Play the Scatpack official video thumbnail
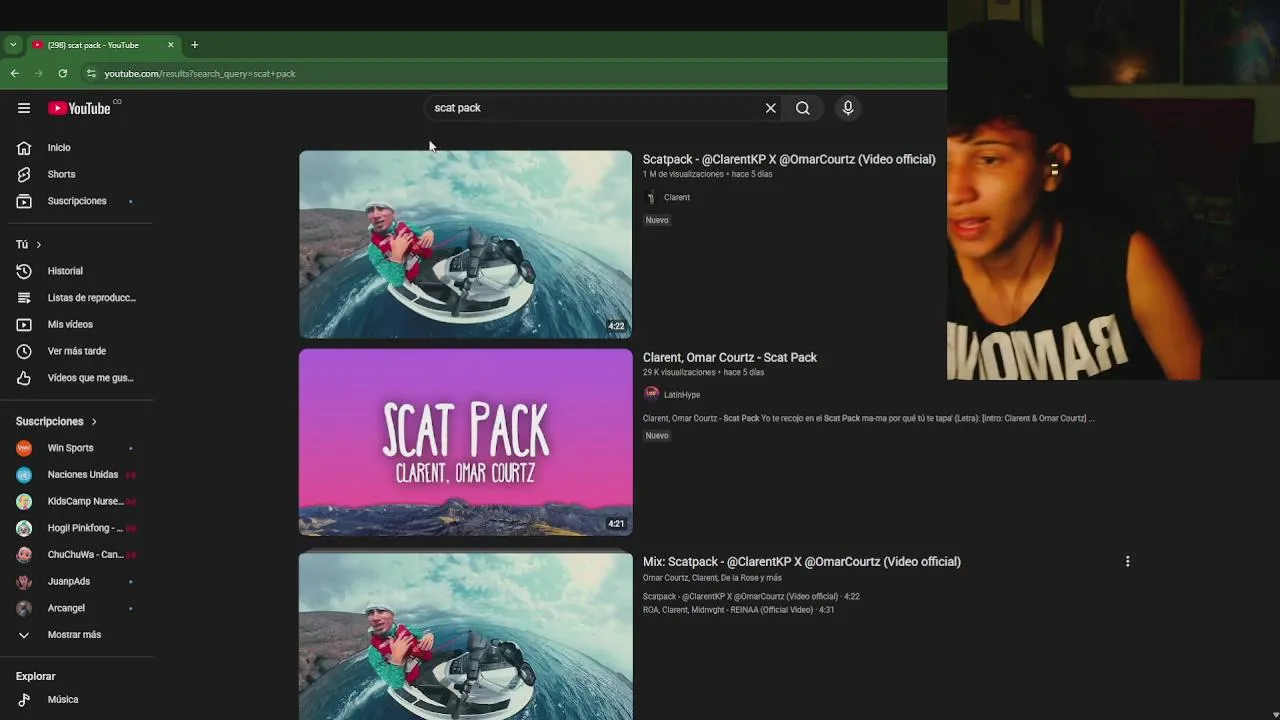This screenshot has height=720, width=1280. (x=465, y=244)
